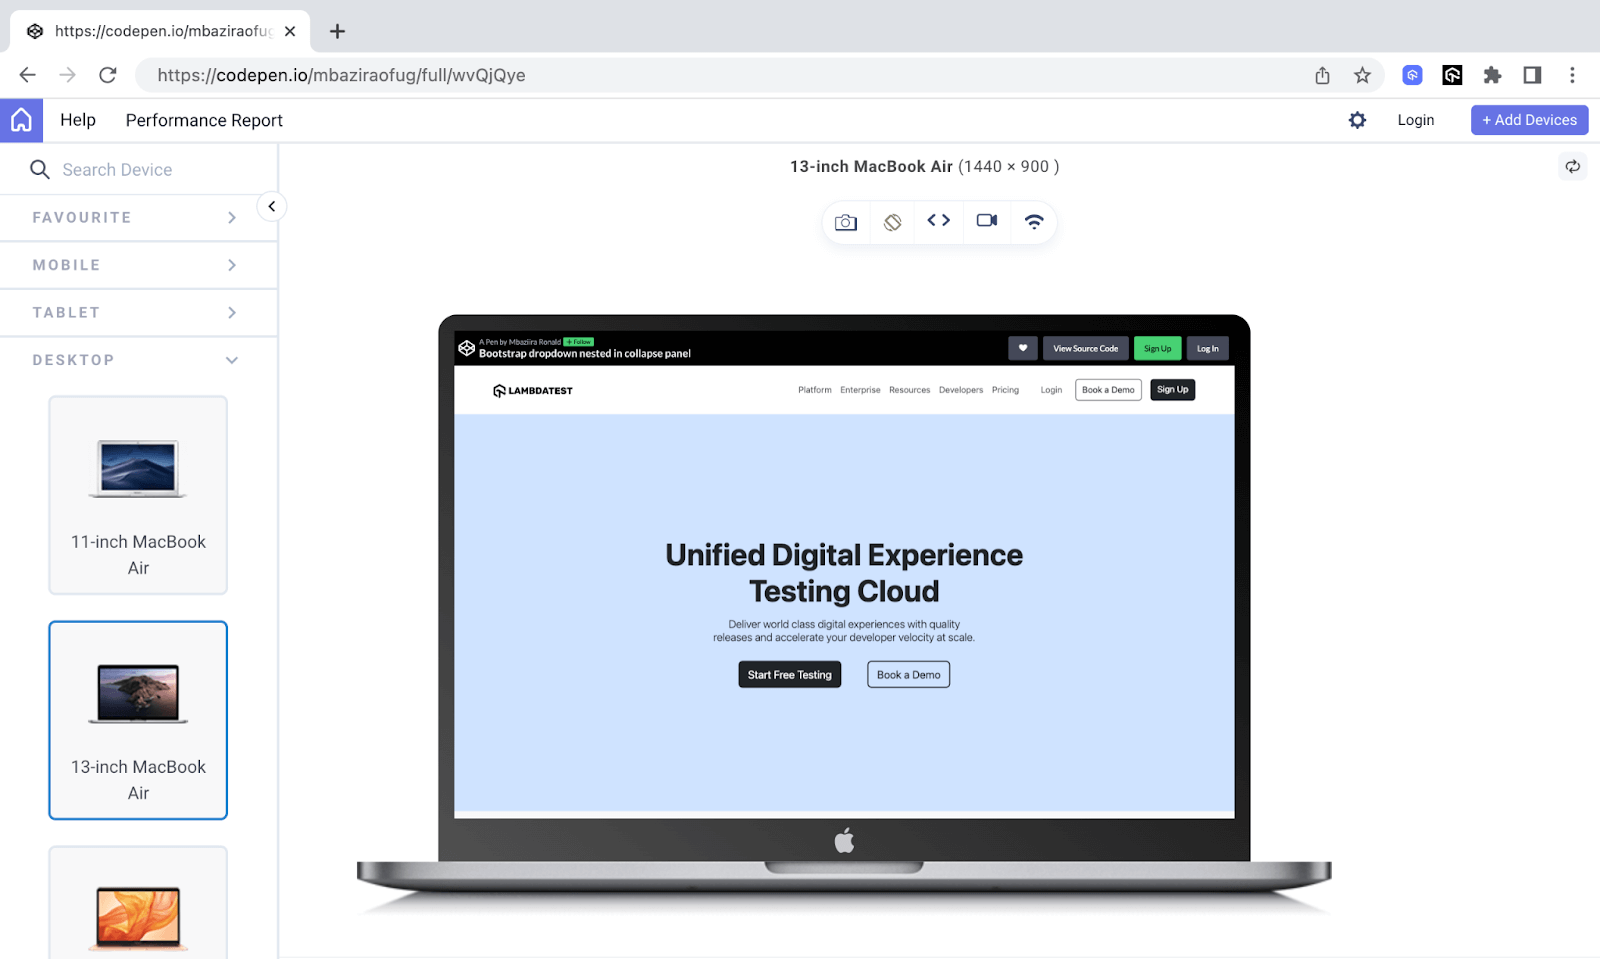Screen dimensions: 1600x959
Task: Expand the Mobile device section
Action: (138, 265)
